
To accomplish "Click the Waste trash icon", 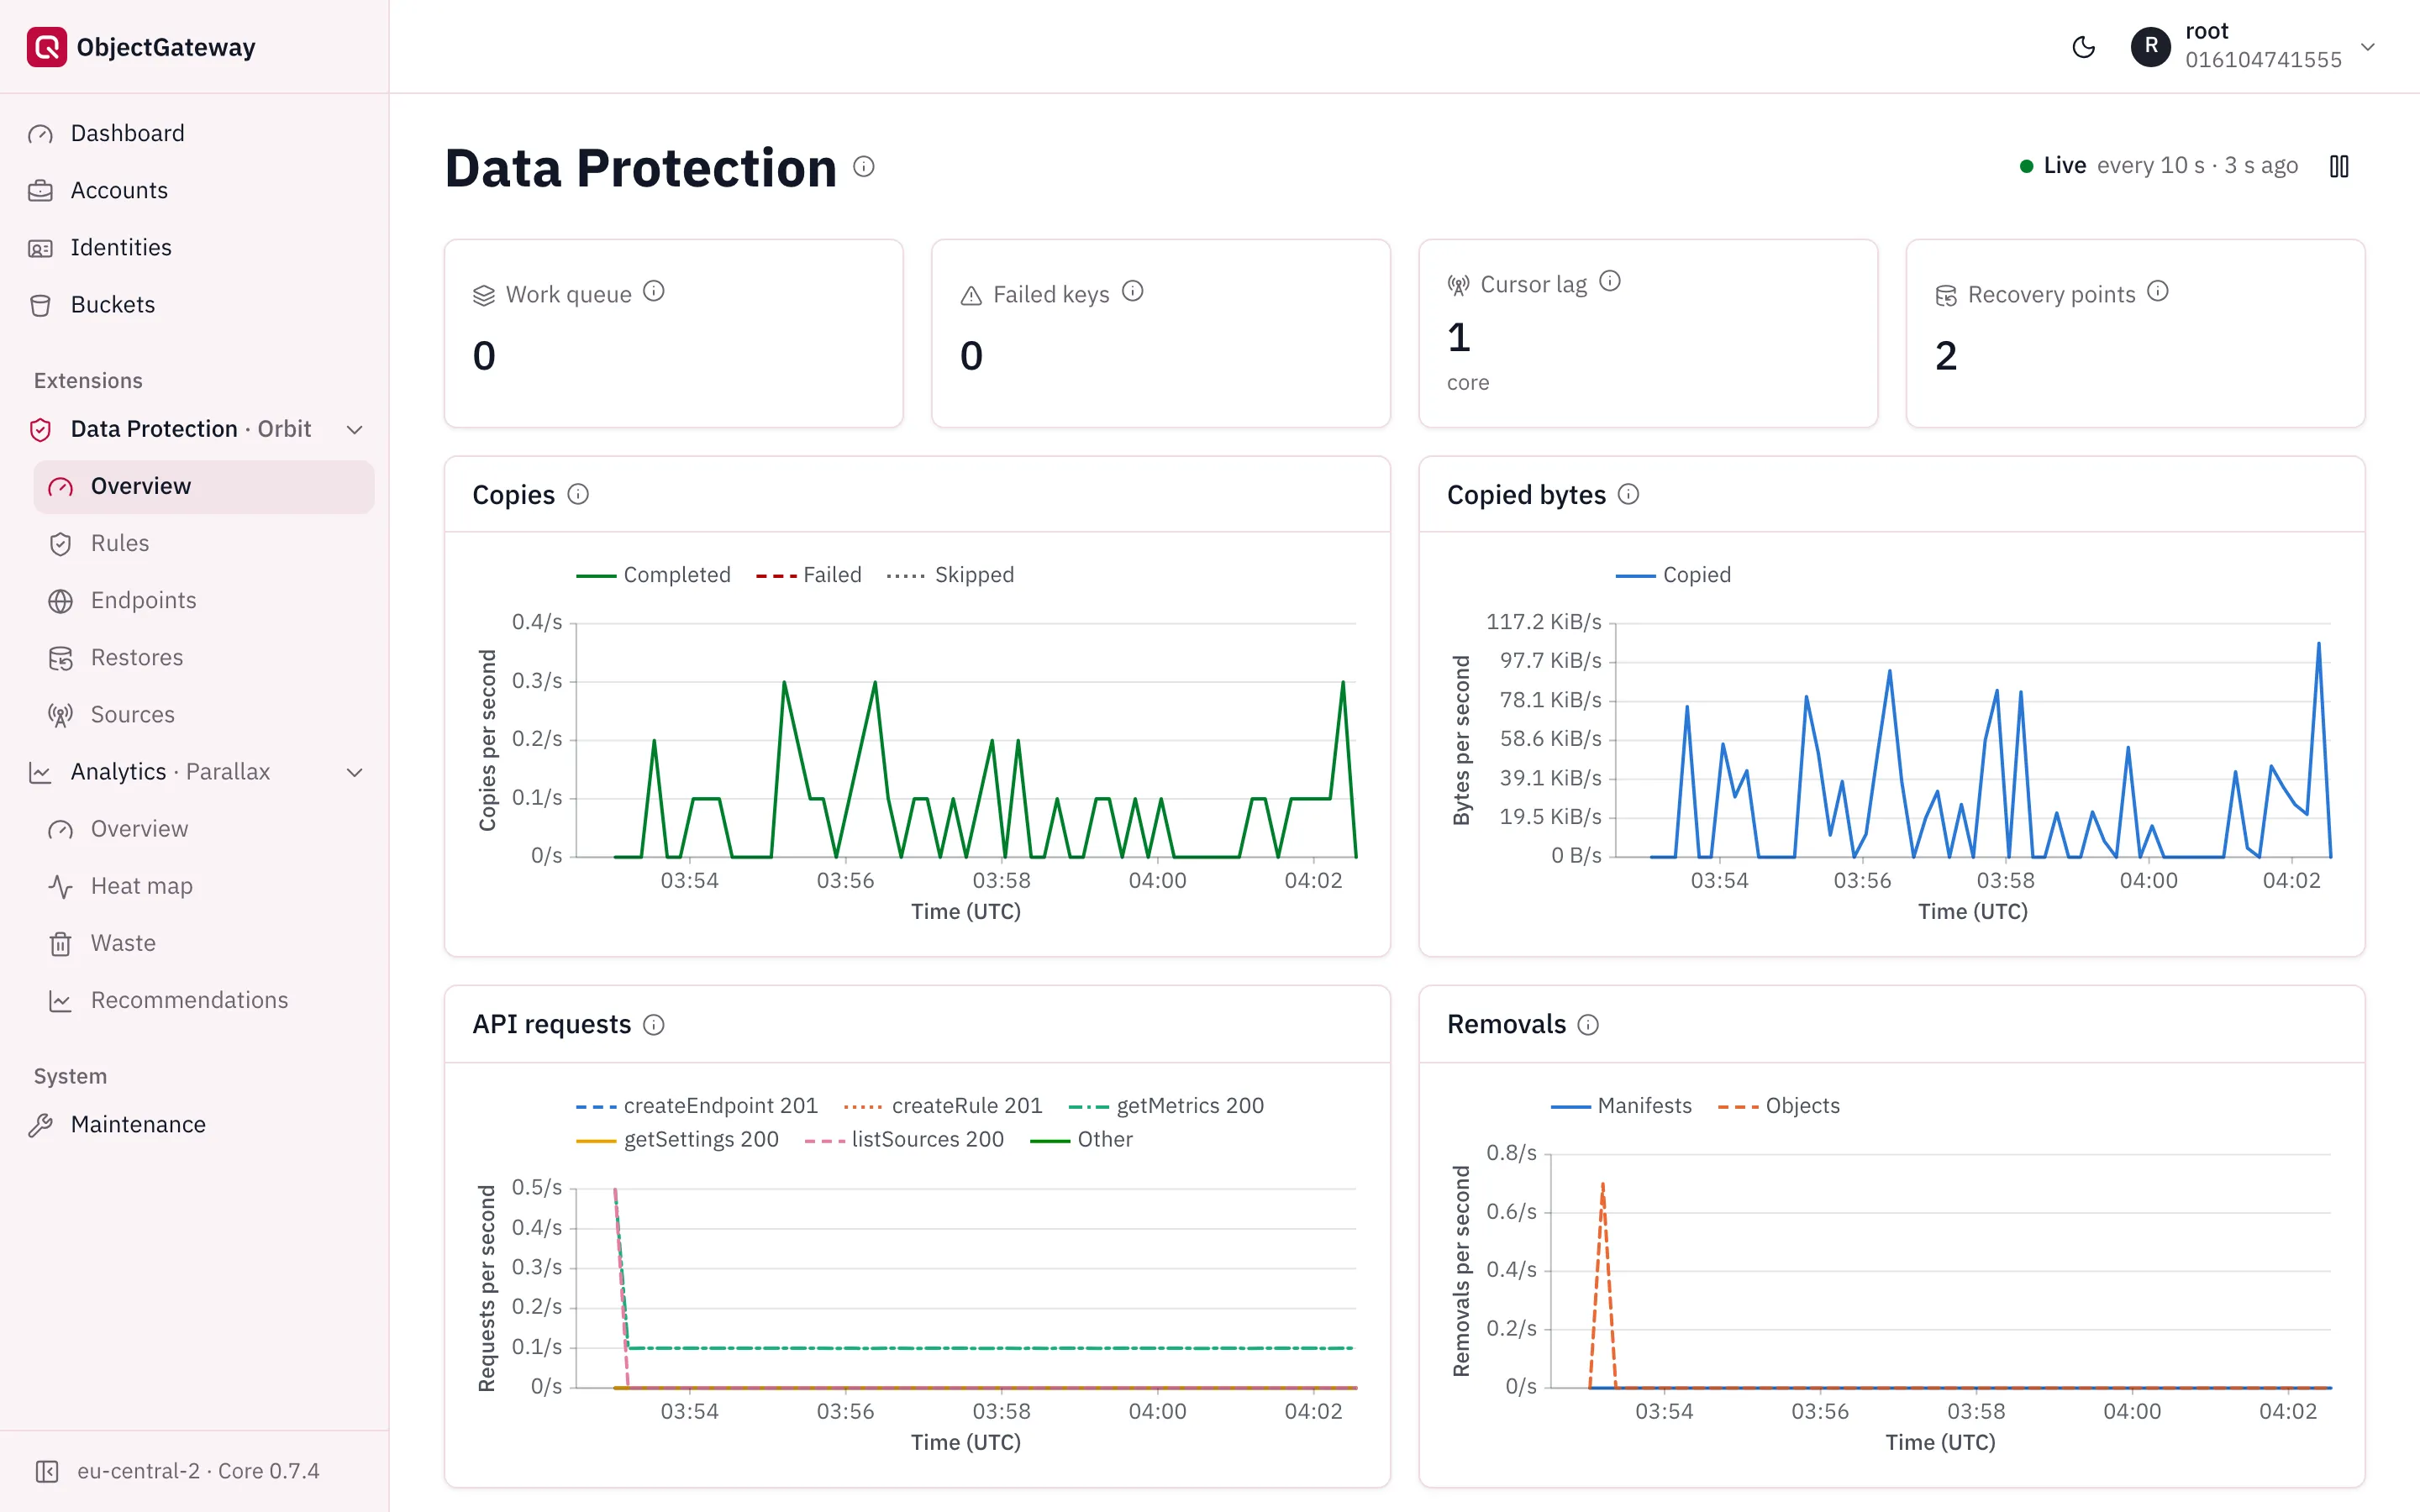I will 60,944.
